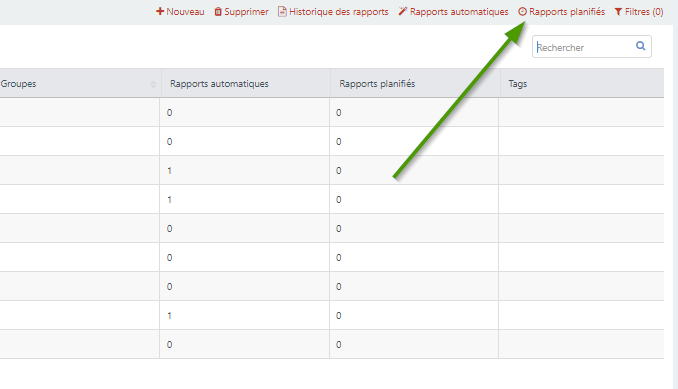Open Rapports automatiques from the toolbar

pyautogui.click(x=453, y=12)
